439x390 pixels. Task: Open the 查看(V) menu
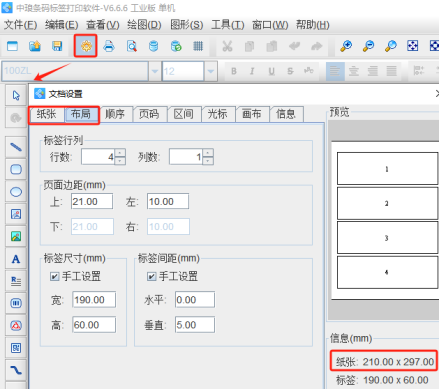(103, 25)
